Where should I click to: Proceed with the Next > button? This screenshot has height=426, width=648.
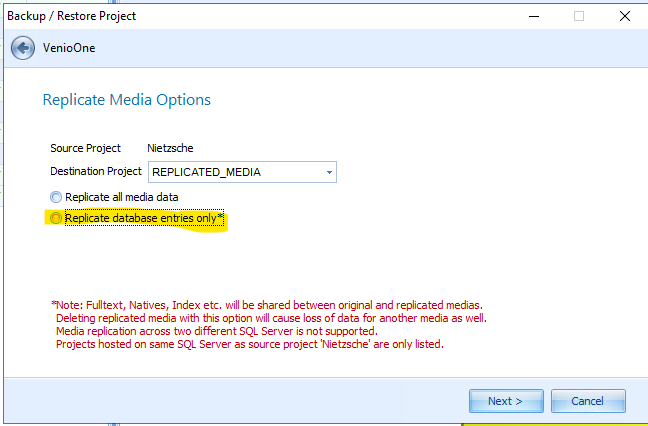(506, 401)
